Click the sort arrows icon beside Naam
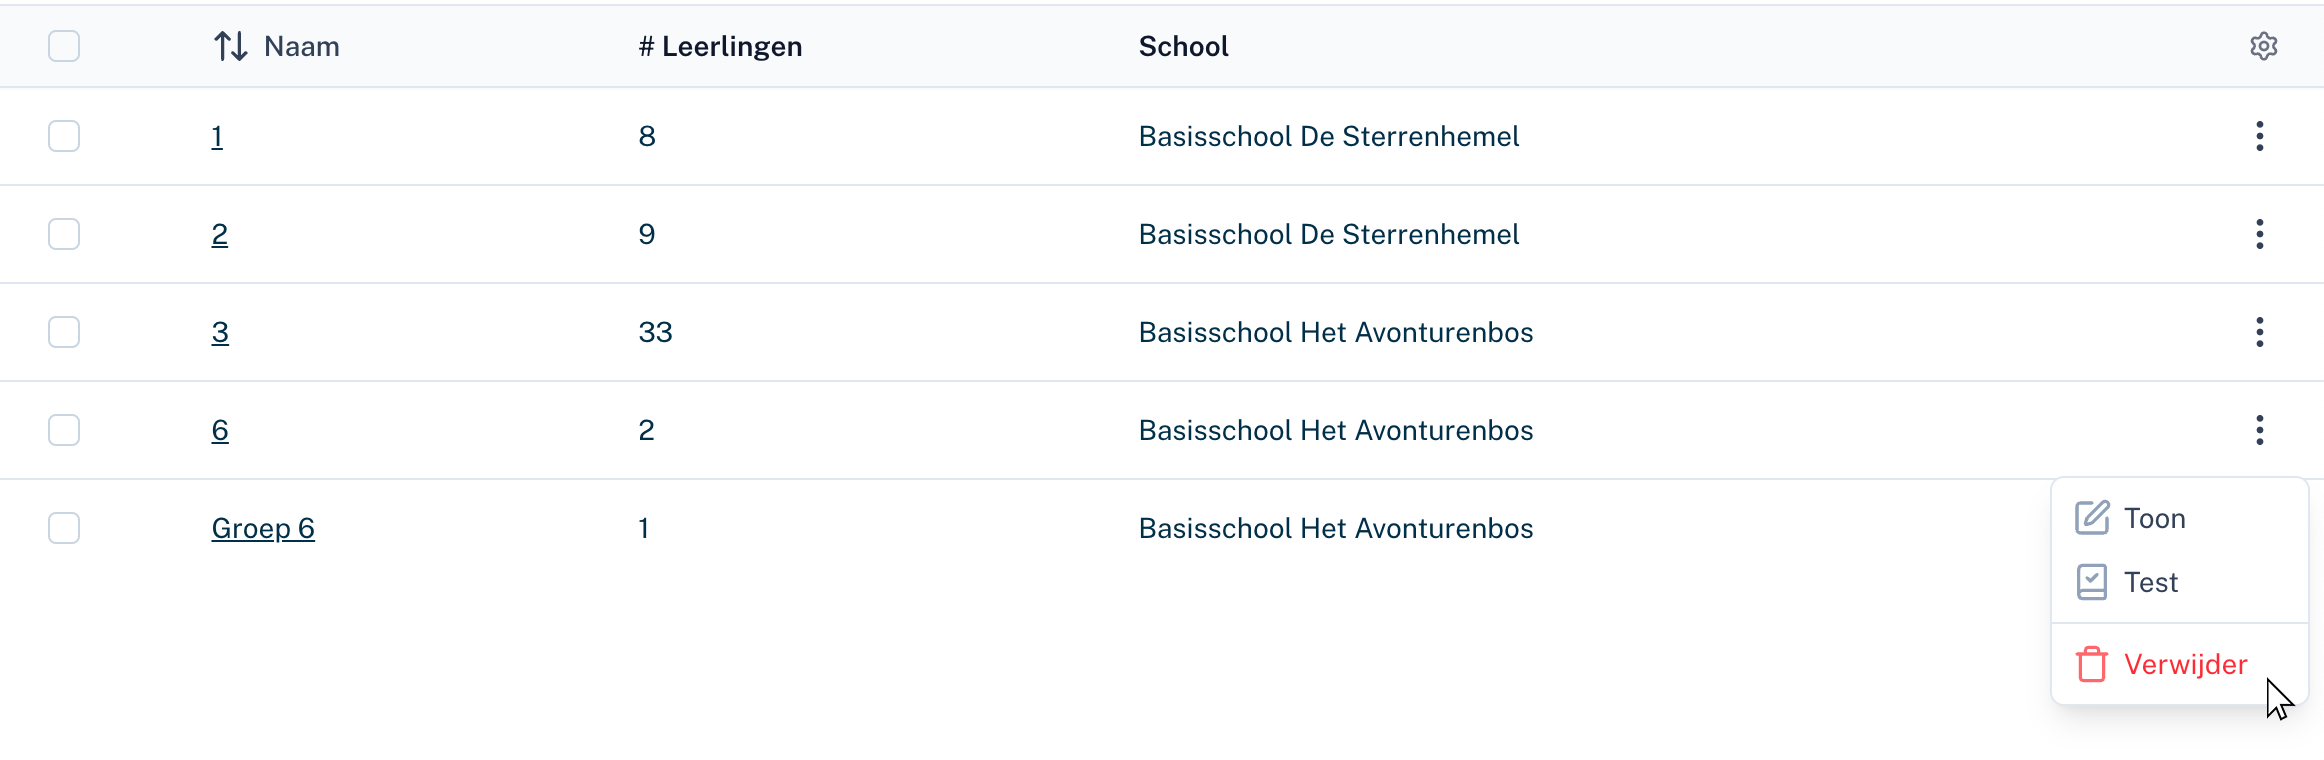This screenshot has width=2324, height=760. pyautogui.click(x=231, y=46)
